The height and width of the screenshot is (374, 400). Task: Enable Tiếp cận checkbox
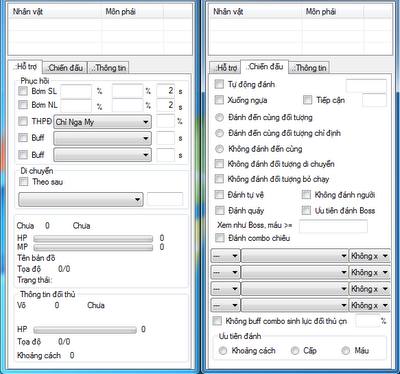tap(307, 100)
